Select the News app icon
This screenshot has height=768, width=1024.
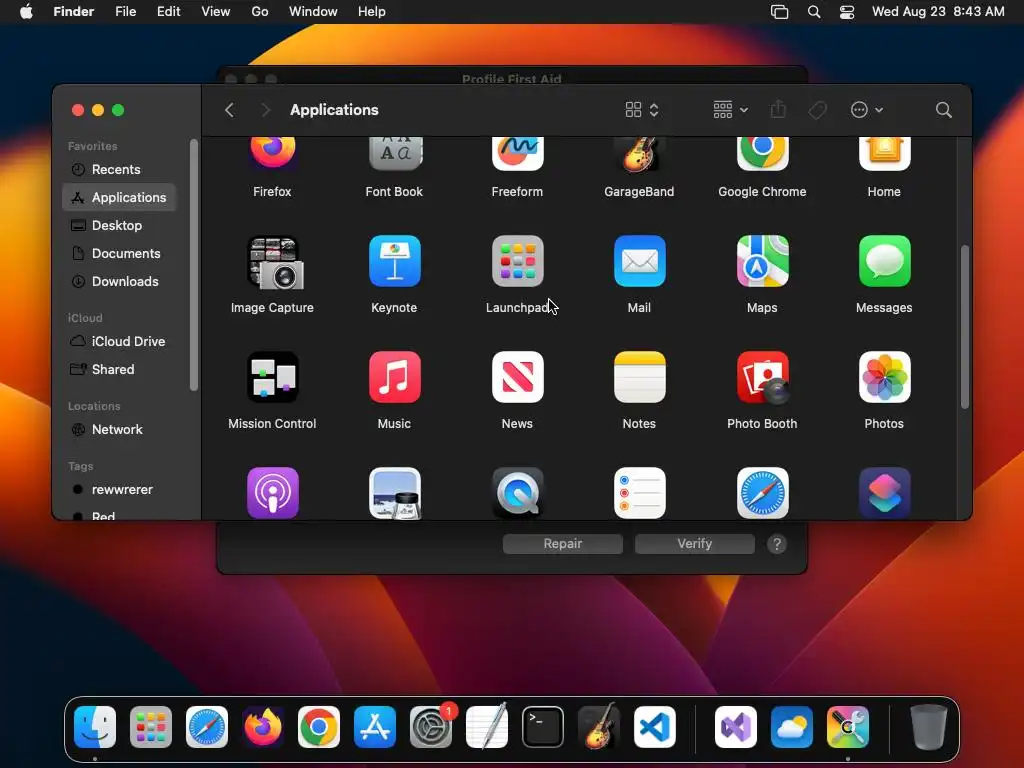tap(517, 377)
